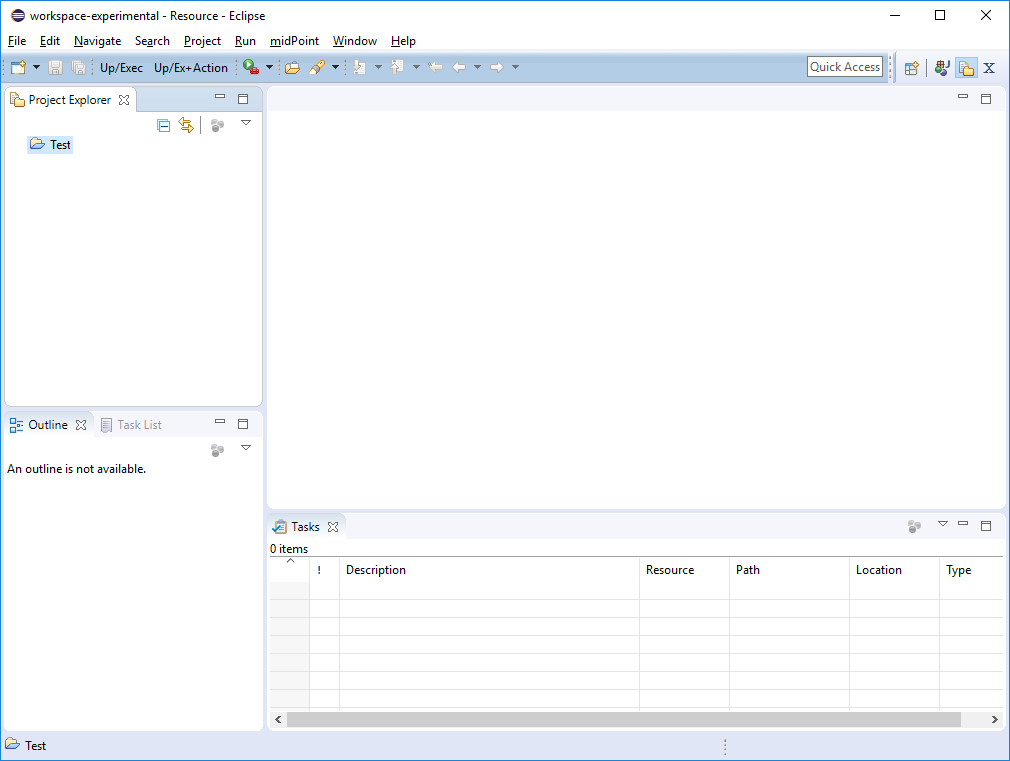This screenshot has height=761, width=1010.
Task: Toggle the Resource perspective button
Action: [x=965, y=68]
